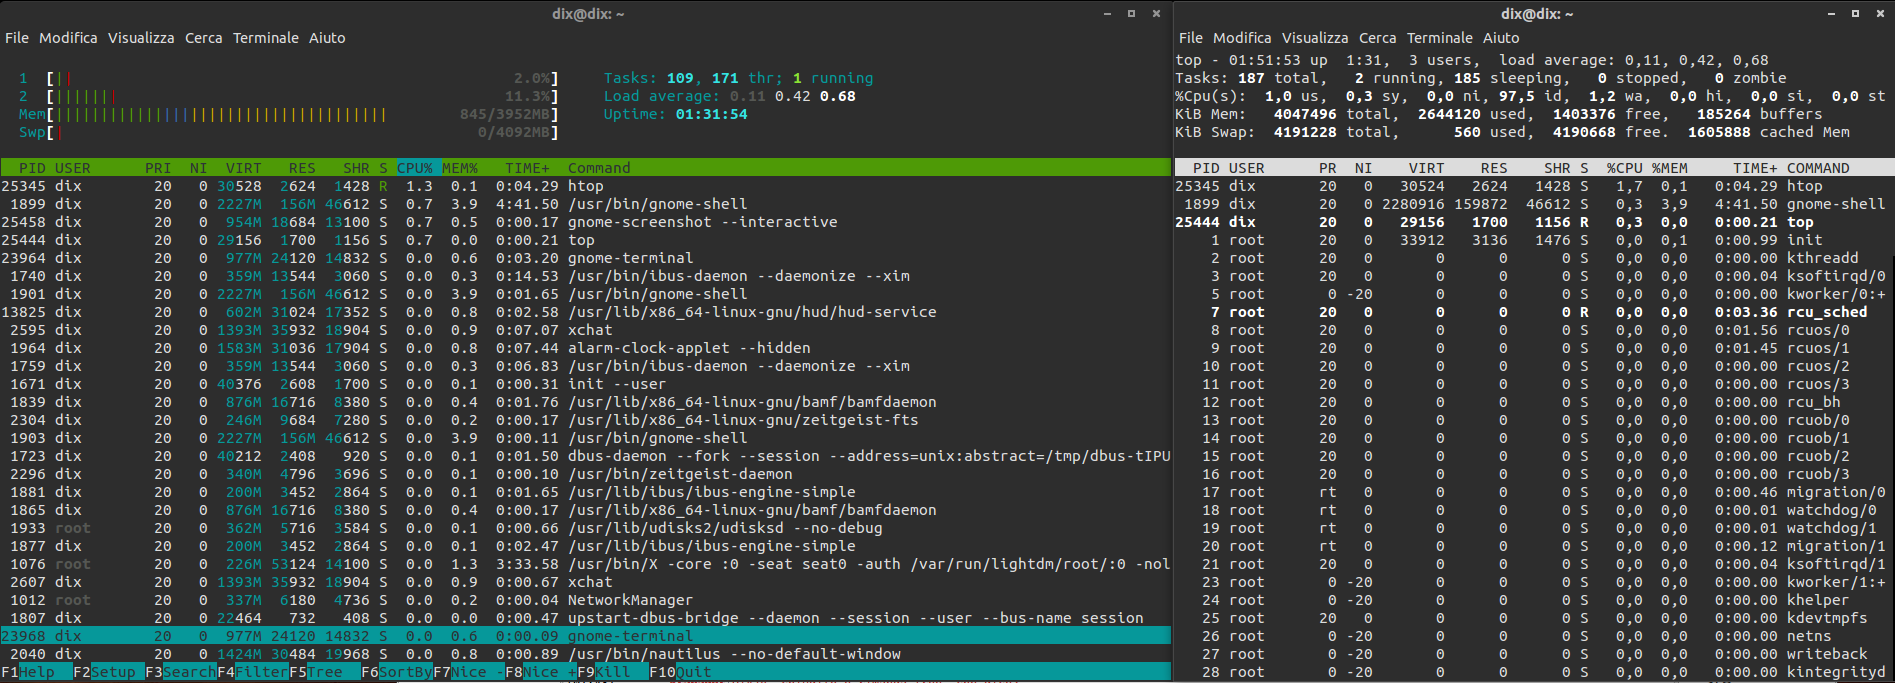Sort htop by RES column header
The image size is (1895, 683).
[x=302, y=168]
